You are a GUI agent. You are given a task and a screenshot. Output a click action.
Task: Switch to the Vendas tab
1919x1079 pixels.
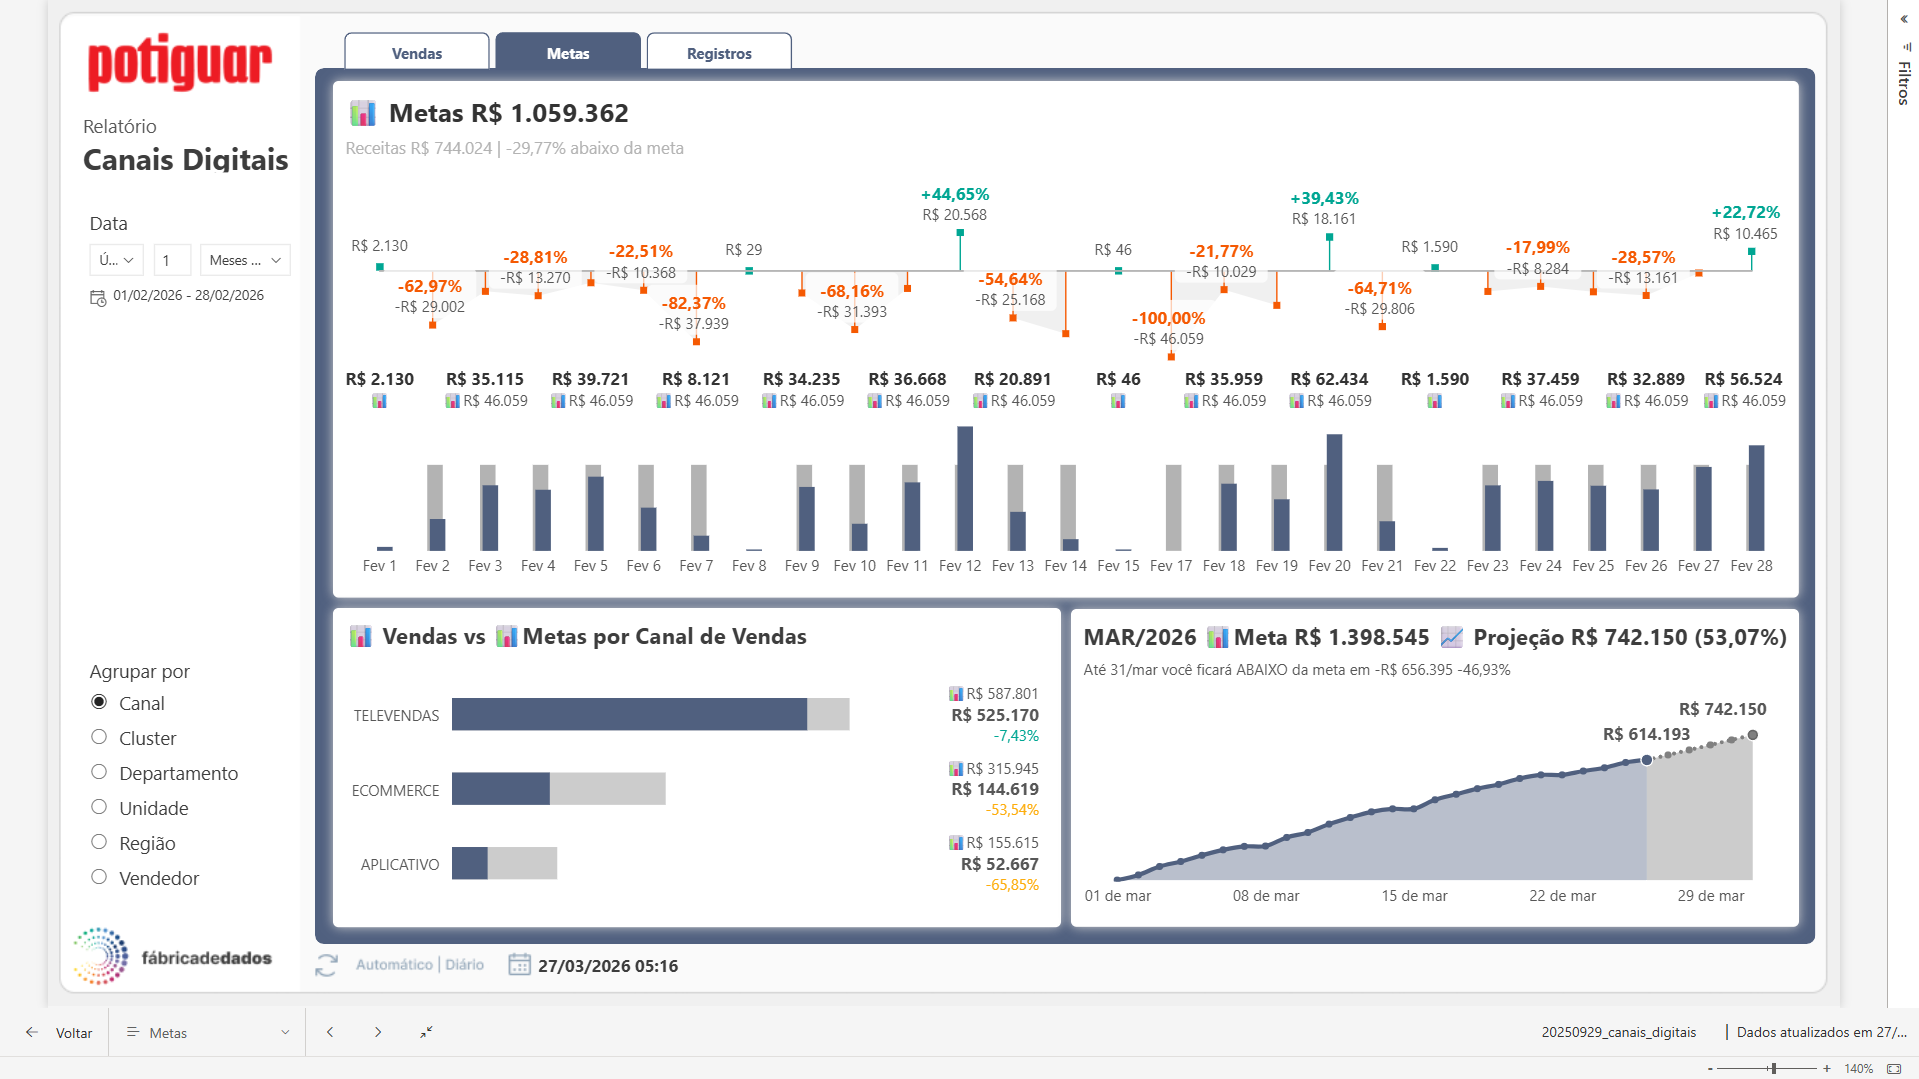(x=416, y=53)
